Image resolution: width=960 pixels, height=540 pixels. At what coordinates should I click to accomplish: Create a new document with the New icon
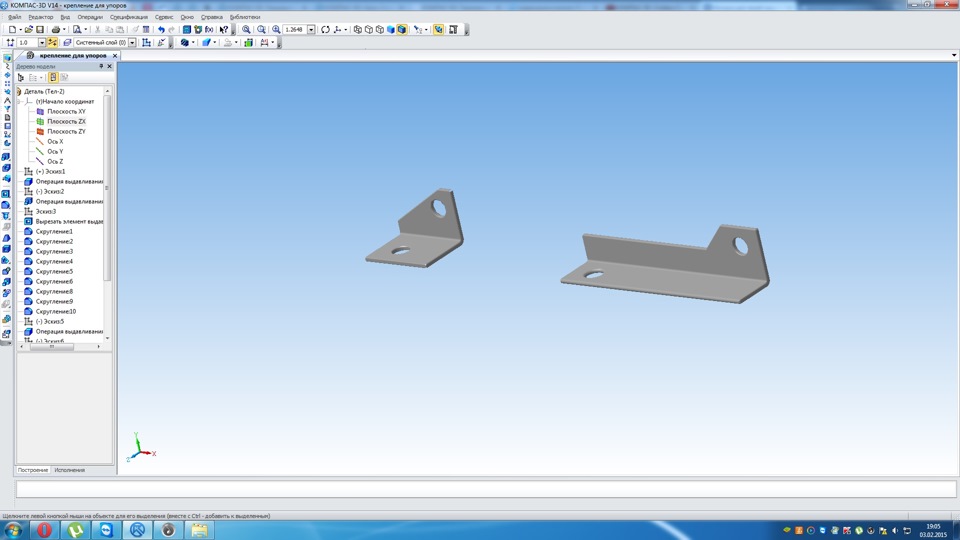[x=12, y=29]
